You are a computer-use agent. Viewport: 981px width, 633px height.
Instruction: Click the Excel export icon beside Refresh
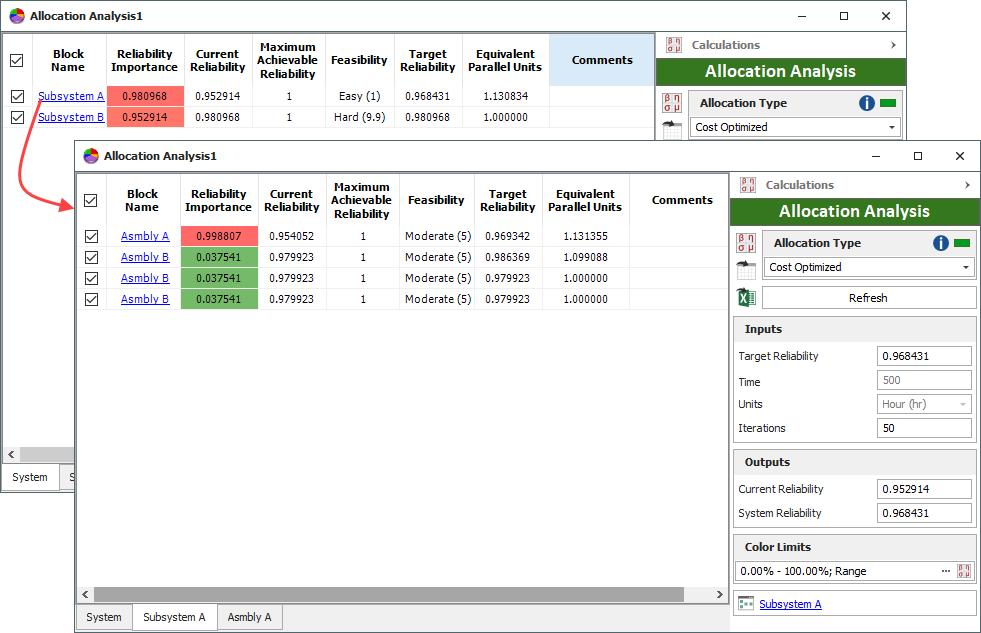coord(745,297)
